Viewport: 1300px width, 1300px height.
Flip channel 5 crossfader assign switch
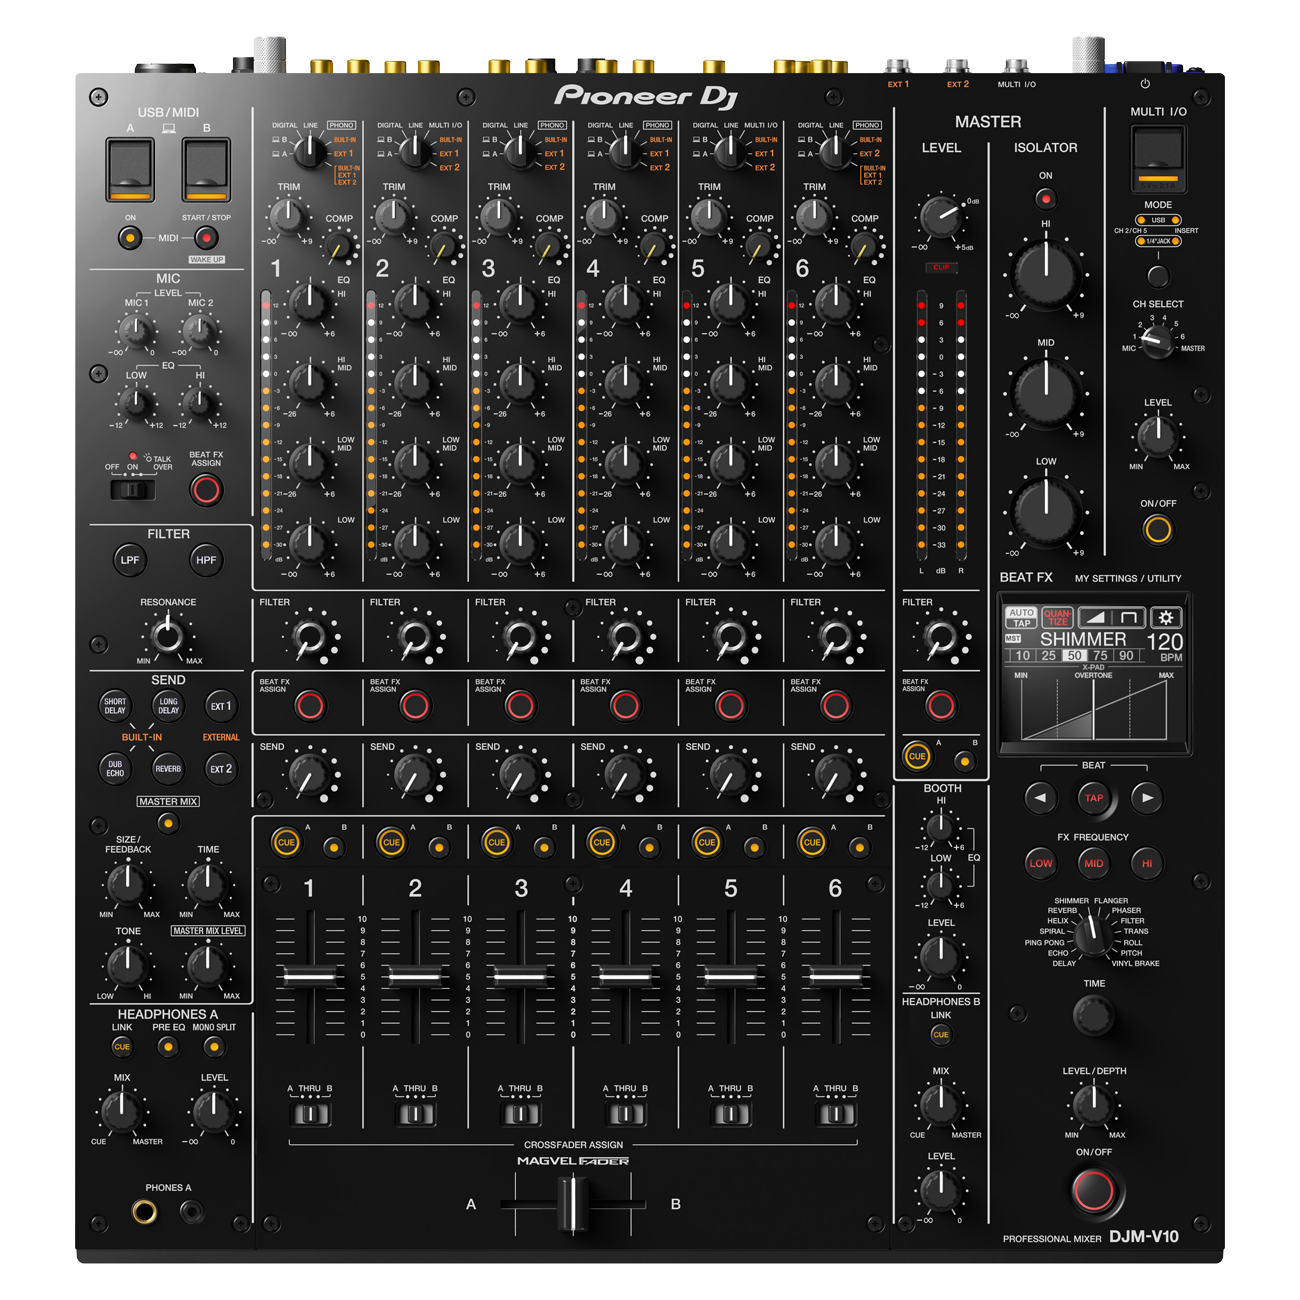(730, 1113)
